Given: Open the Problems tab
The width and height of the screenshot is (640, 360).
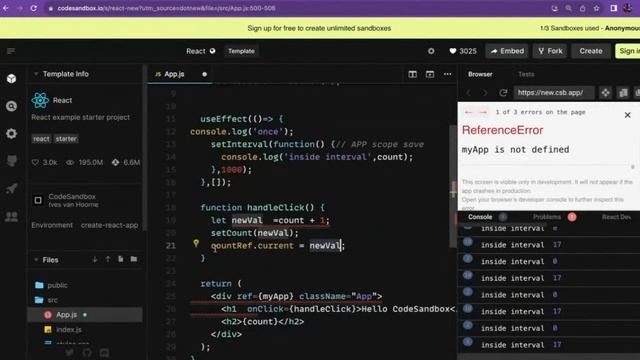Looking at the screenshot, I should (x=547, y=217).
